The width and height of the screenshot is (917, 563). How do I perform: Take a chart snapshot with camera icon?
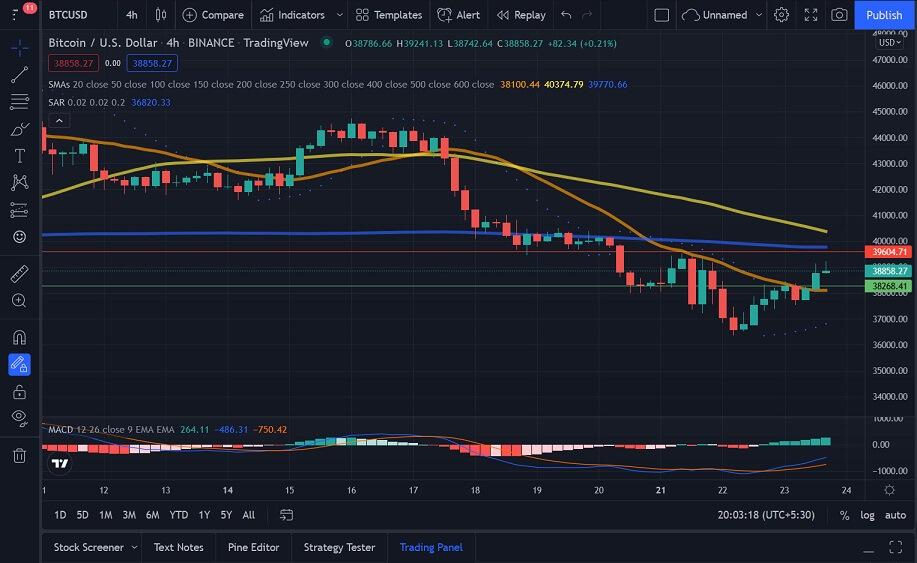[839, 15]
